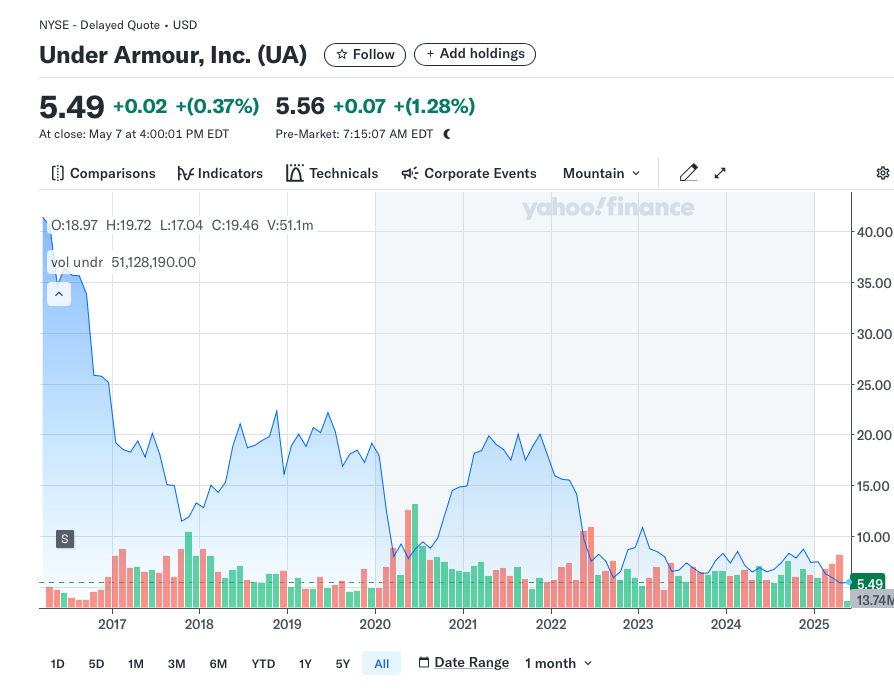Open the Technicals panel
The image size is (894, 691).
(x=332, y=173)
